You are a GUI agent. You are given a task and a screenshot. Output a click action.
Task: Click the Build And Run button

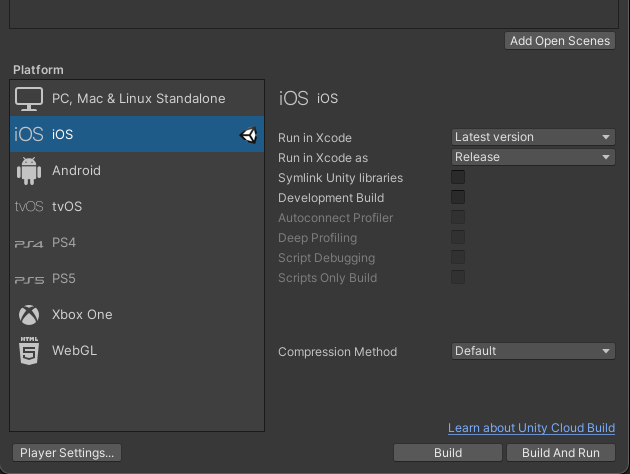point(561,453)
